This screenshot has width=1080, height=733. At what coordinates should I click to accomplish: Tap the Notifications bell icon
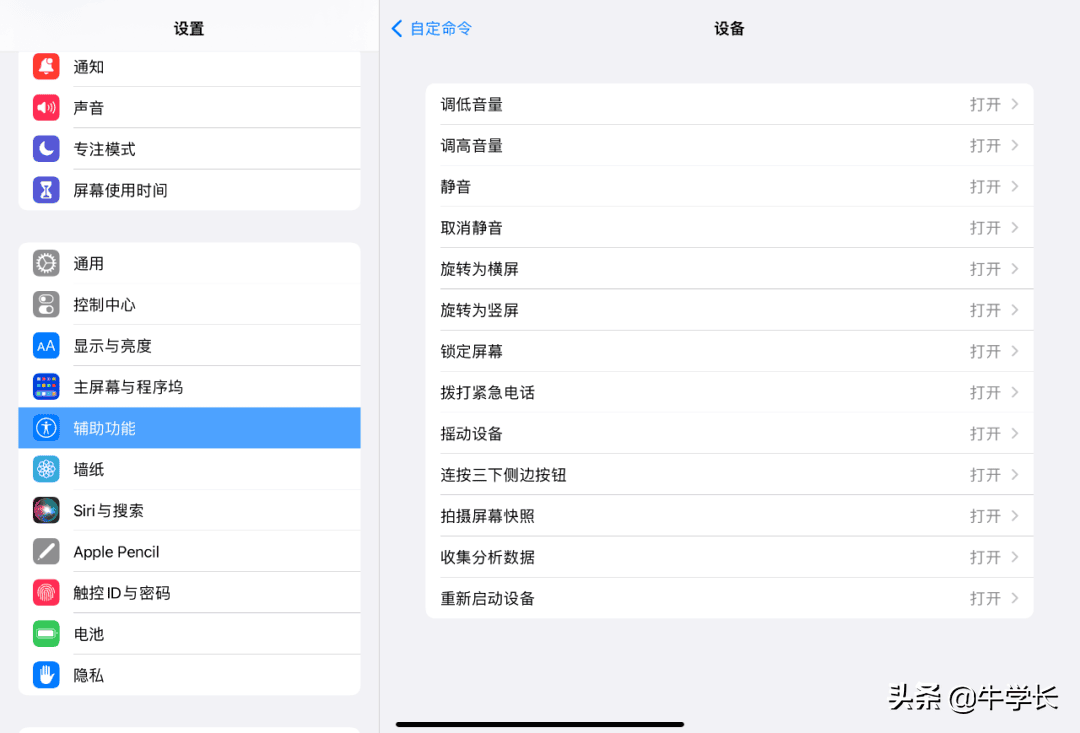[46, 67]
